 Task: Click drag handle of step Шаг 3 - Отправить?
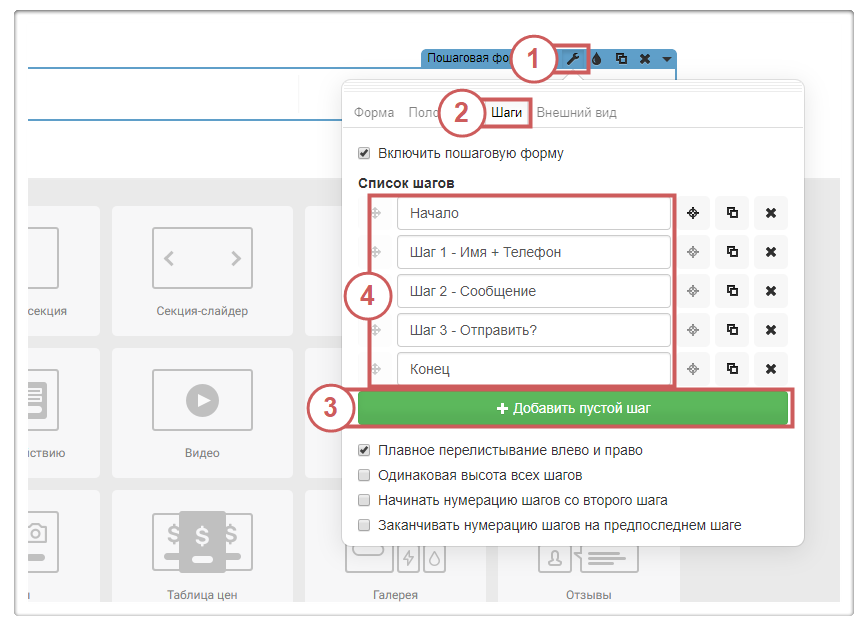376,330
